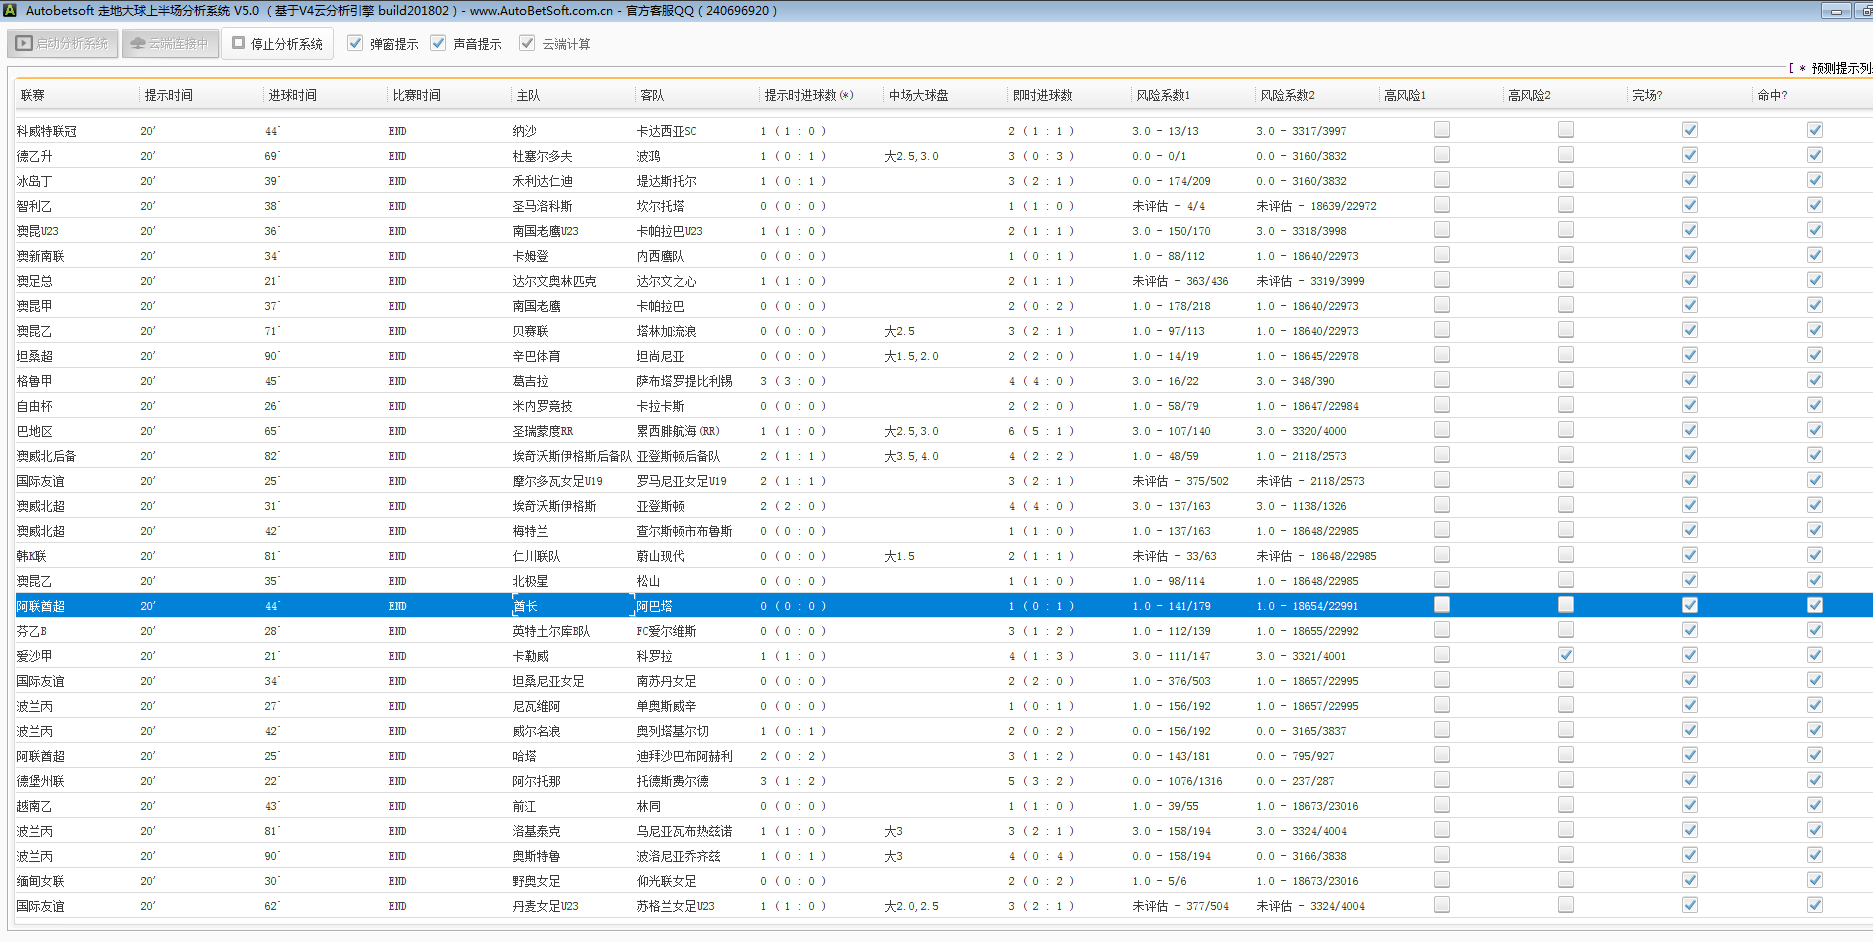Select the 葛吉拉 match row

[531, 381]
